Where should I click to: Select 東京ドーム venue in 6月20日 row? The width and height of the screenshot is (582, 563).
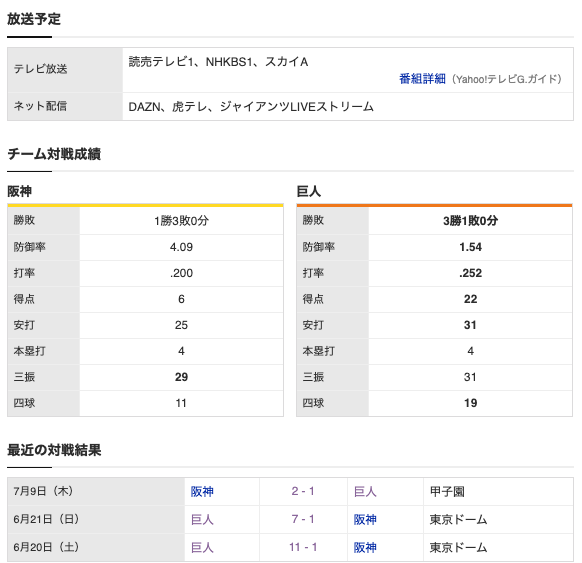pos(458,547)
